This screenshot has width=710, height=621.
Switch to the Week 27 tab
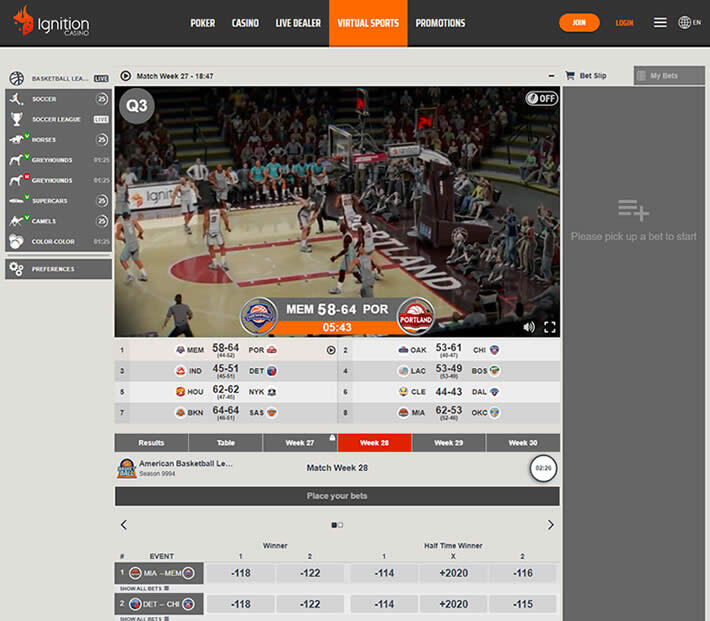[x=300, y=443]
